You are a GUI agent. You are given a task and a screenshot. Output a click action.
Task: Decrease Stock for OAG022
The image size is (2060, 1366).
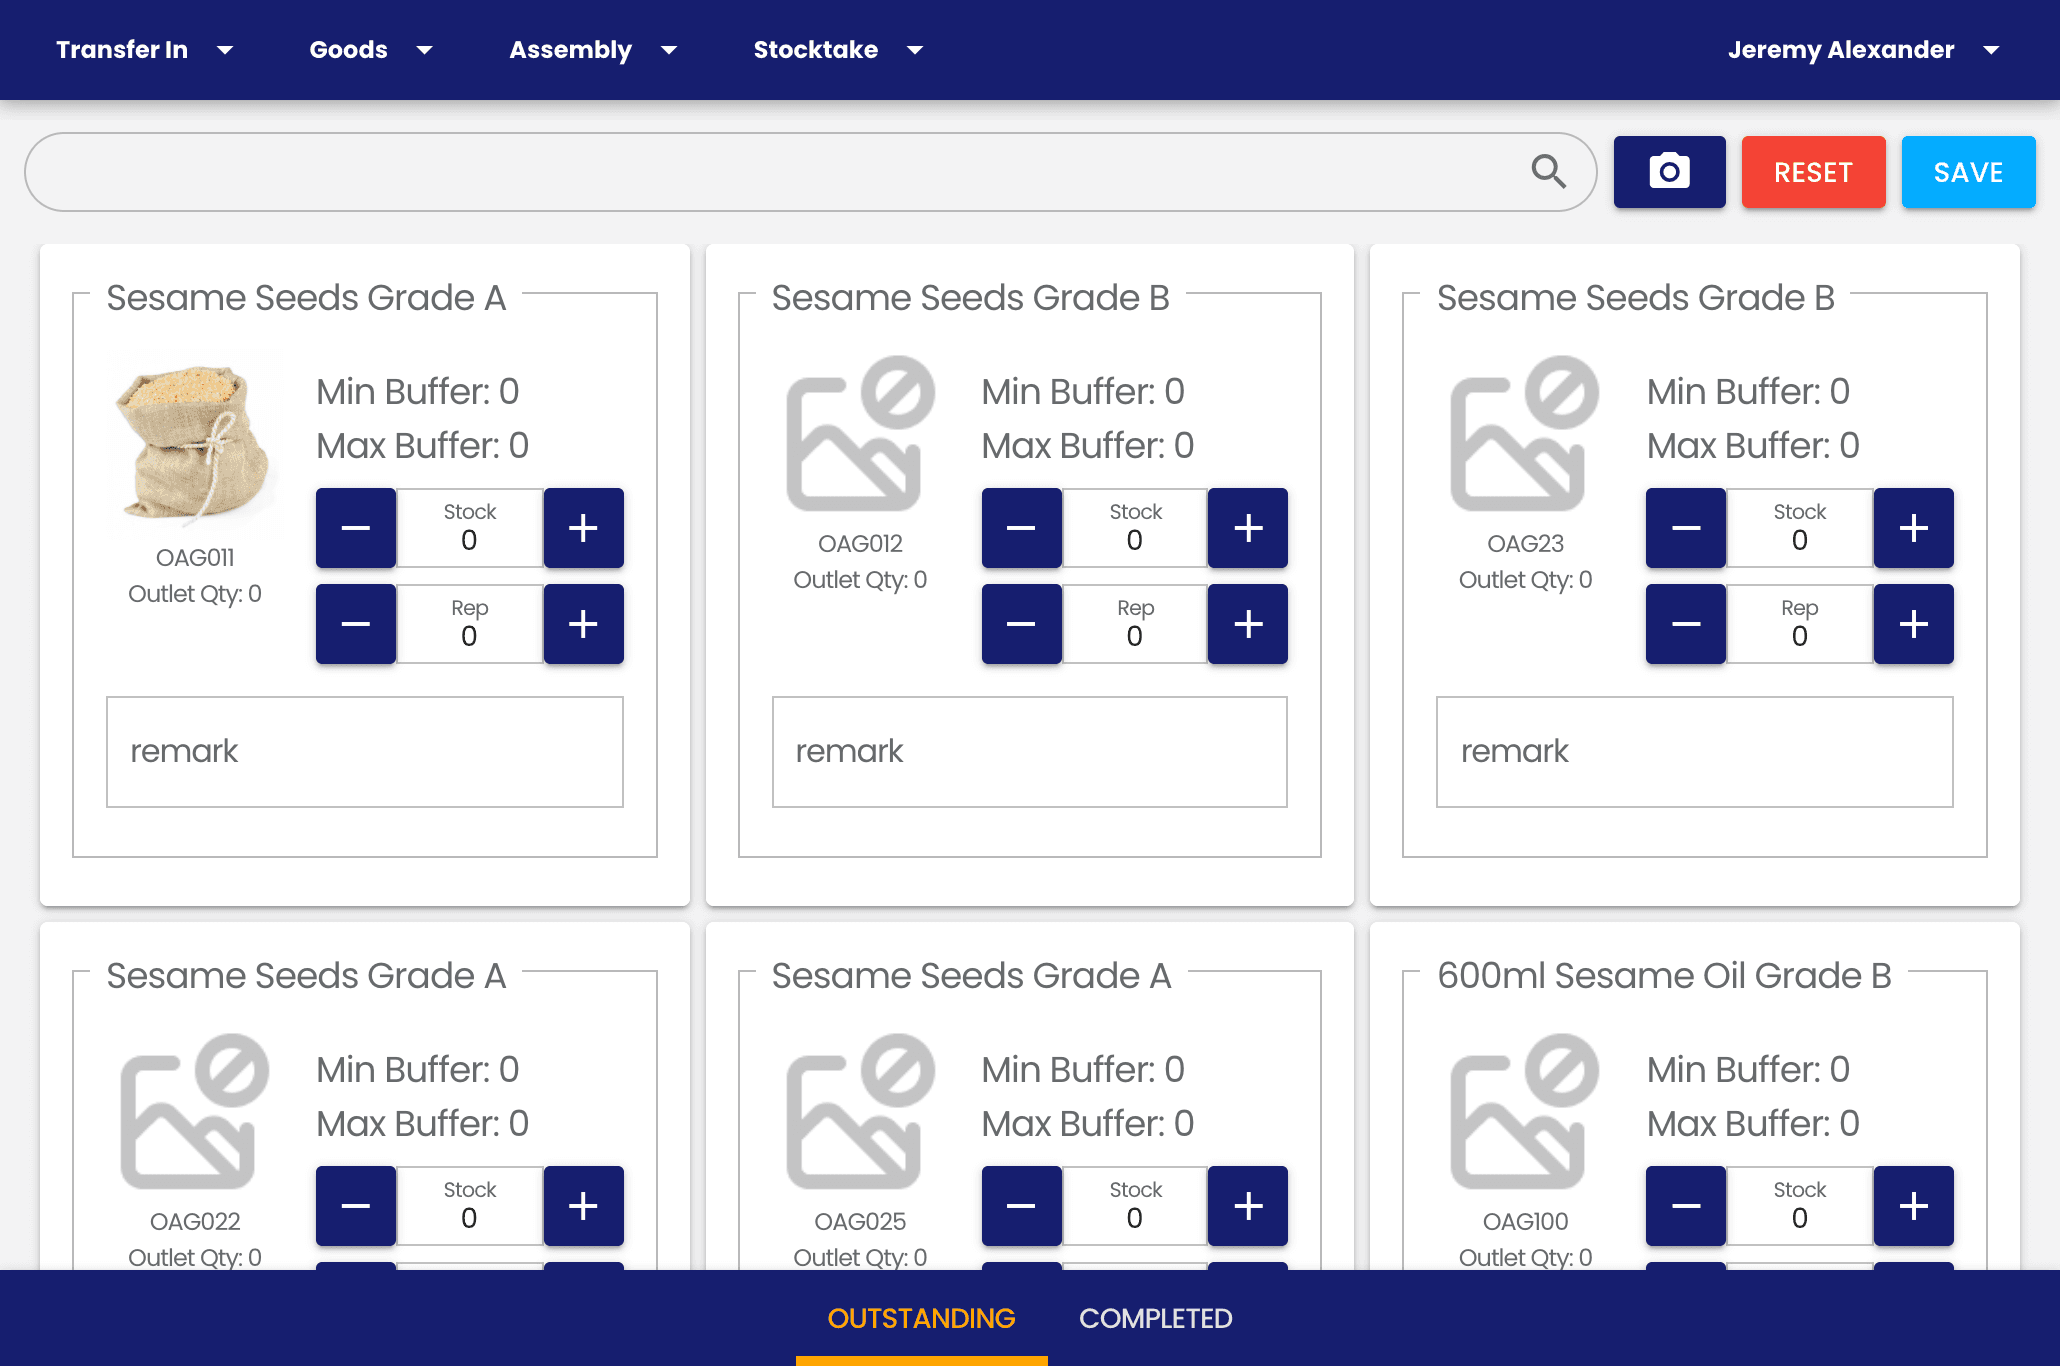[x=356, y=1206]
